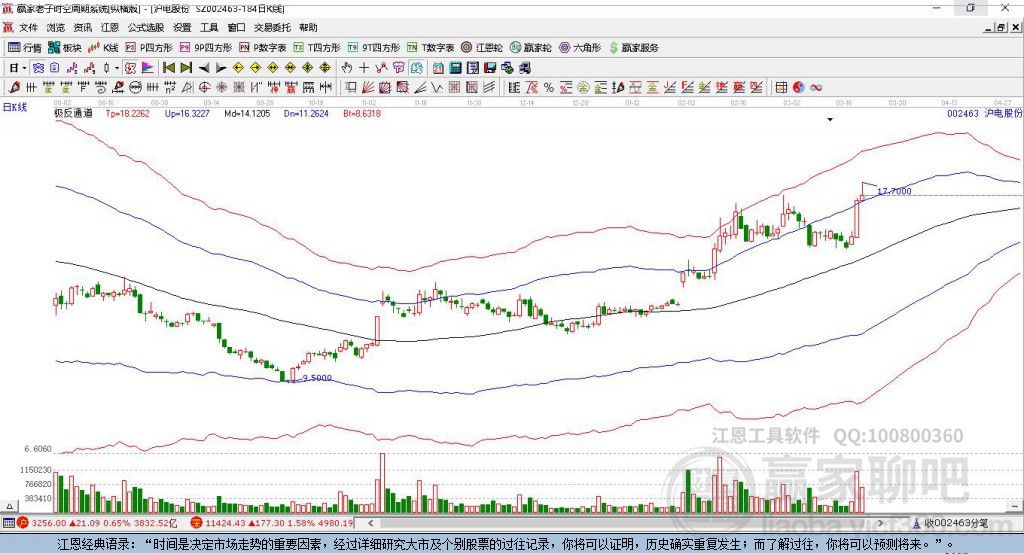This screenshot has width=1024, height=554.
Task: Open the P数字表 number table
Action: [x=263, y=48]
